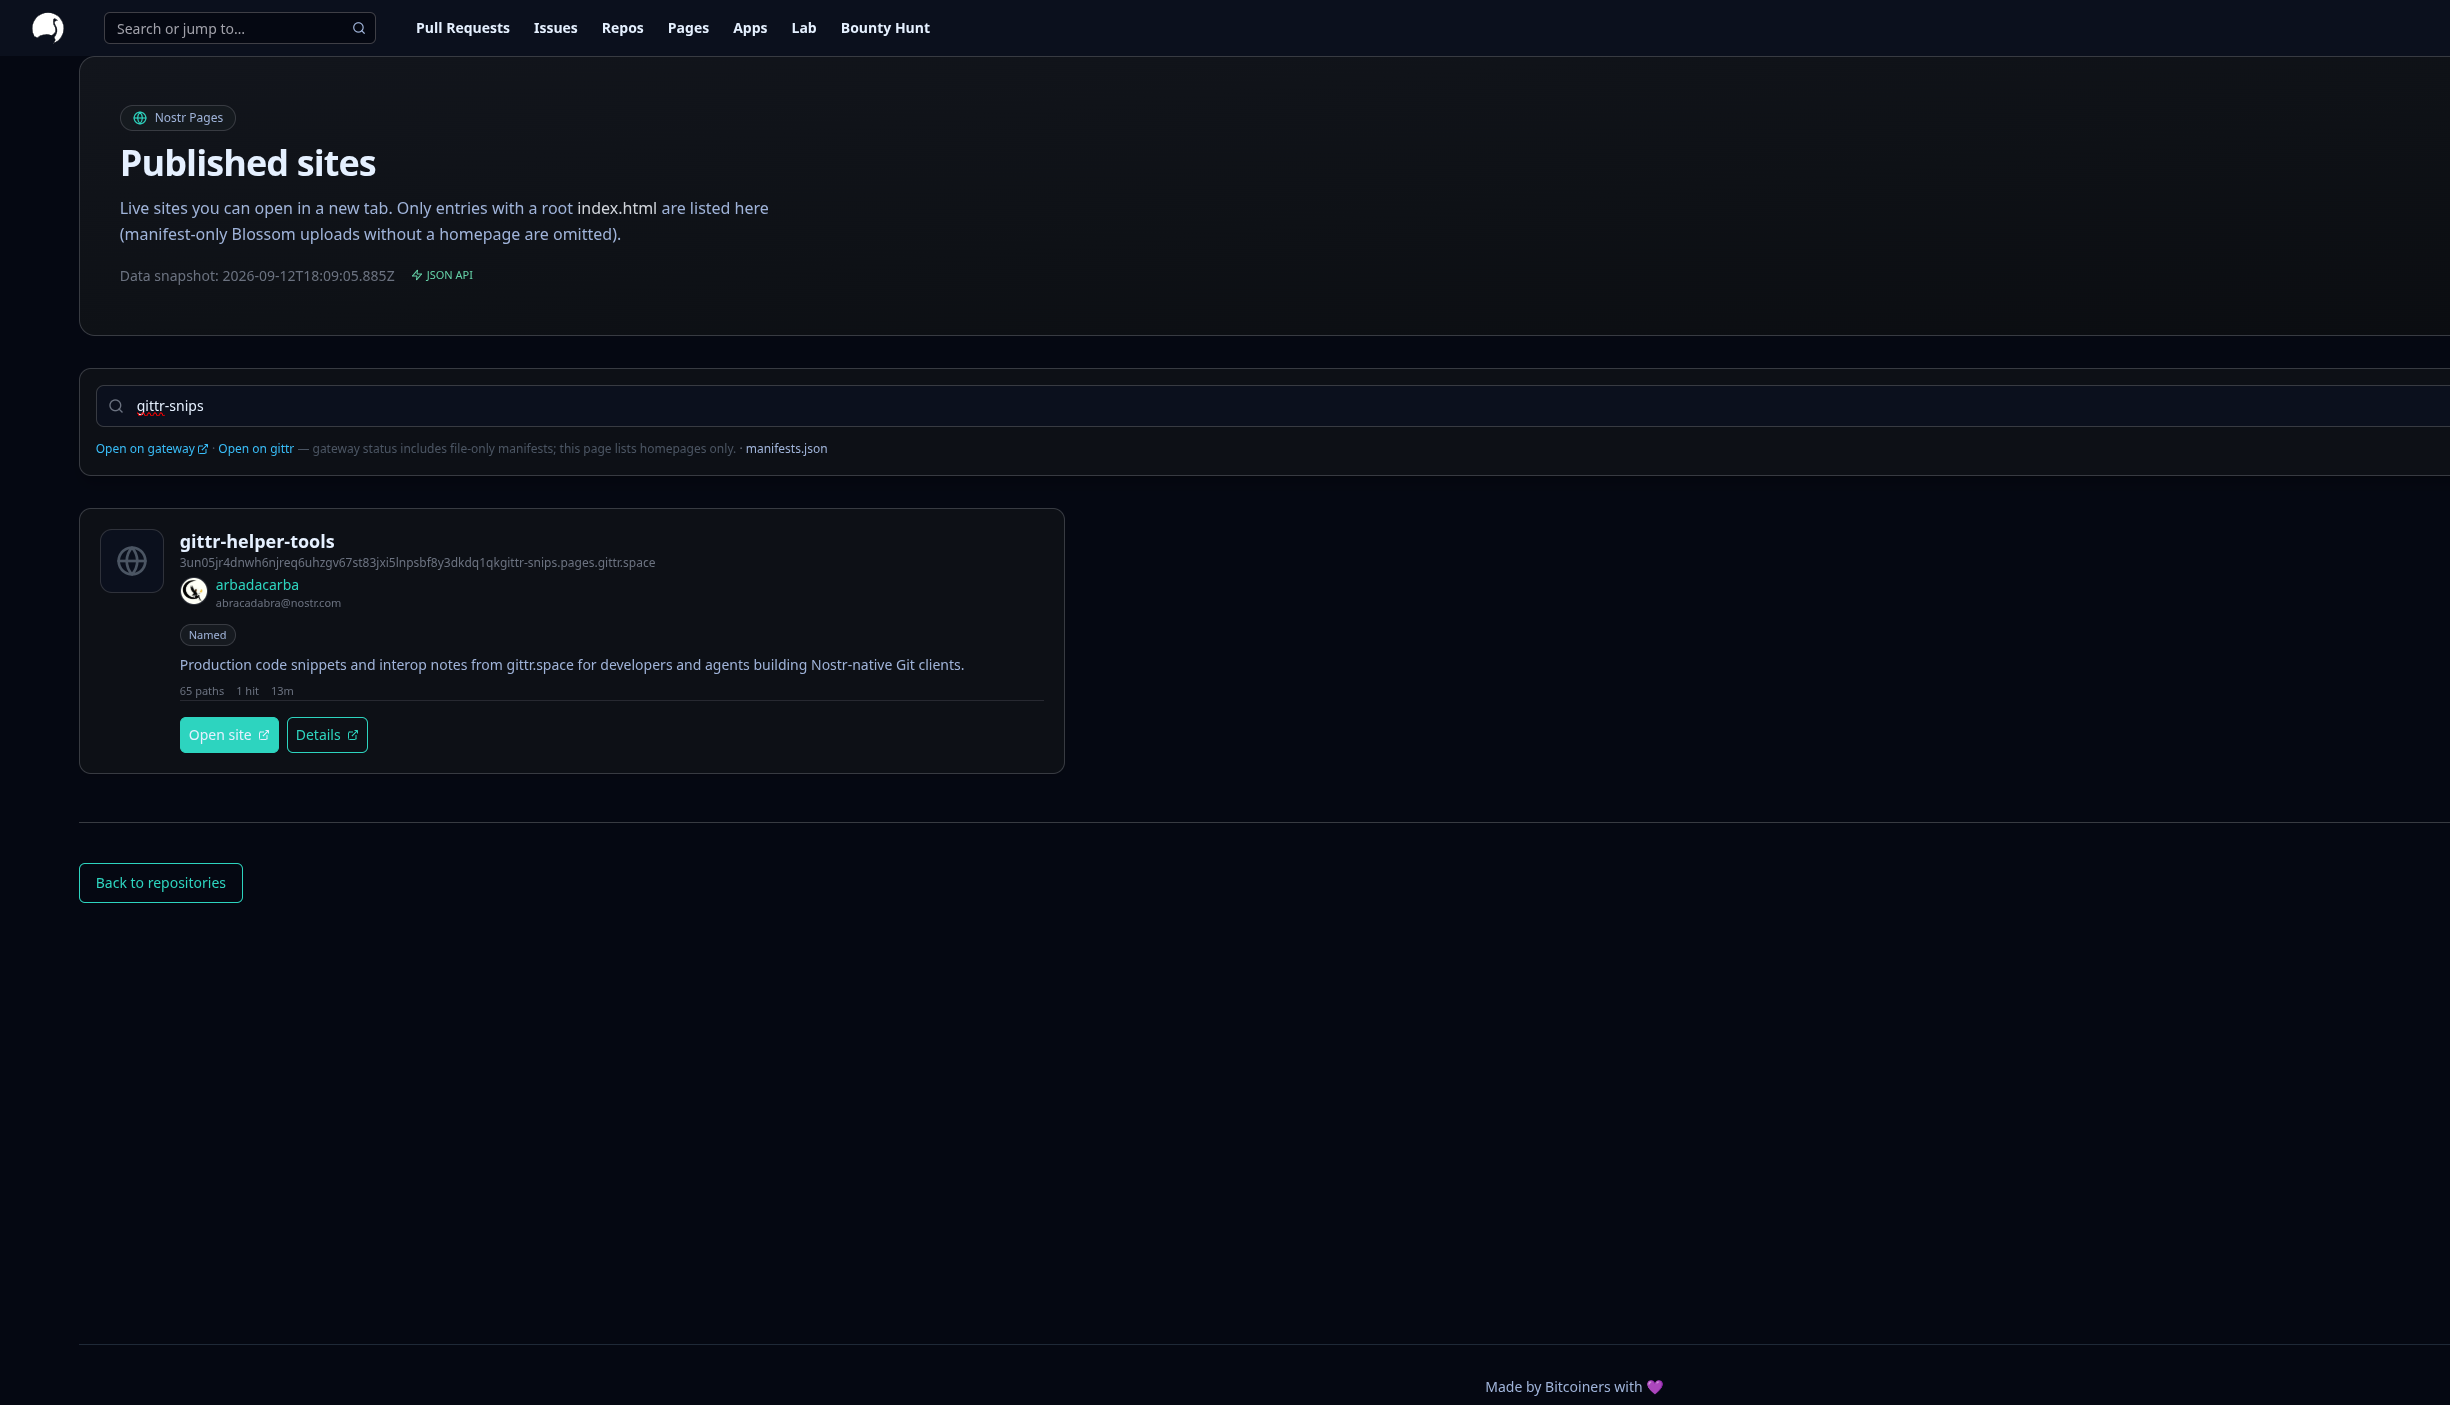Open the Pull Requests menu item
Image resolution: width=2450 pixels, height=1405 pixels.
point(462,28)
